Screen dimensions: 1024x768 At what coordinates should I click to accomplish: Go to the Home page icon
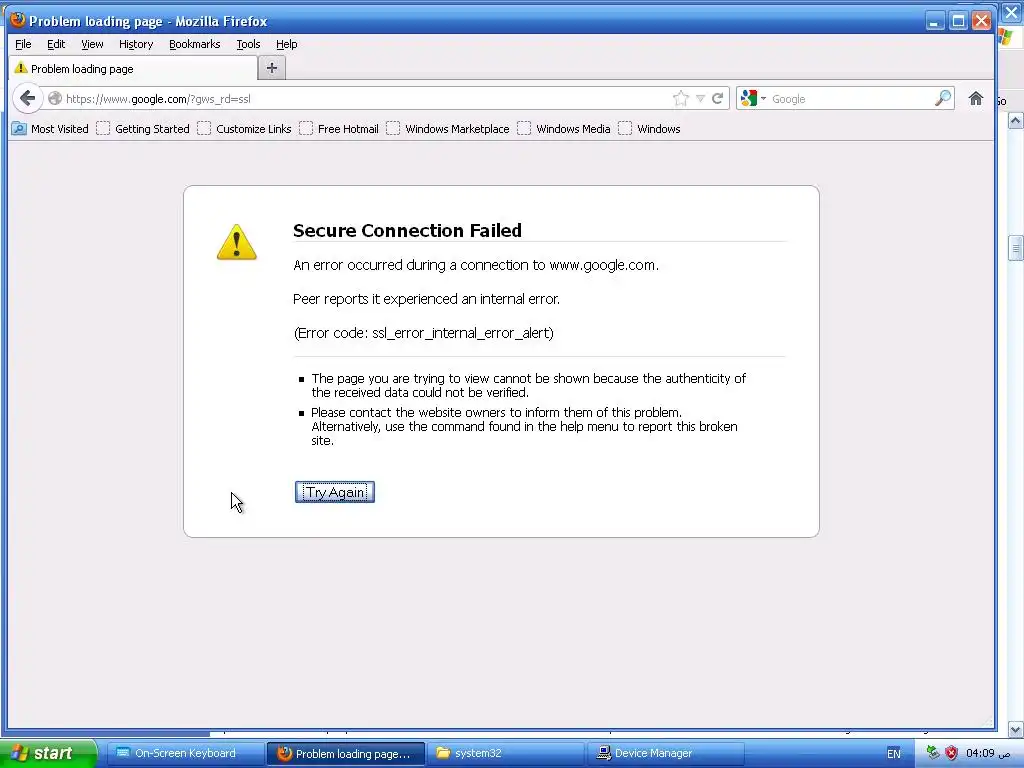tap(976, 99)
